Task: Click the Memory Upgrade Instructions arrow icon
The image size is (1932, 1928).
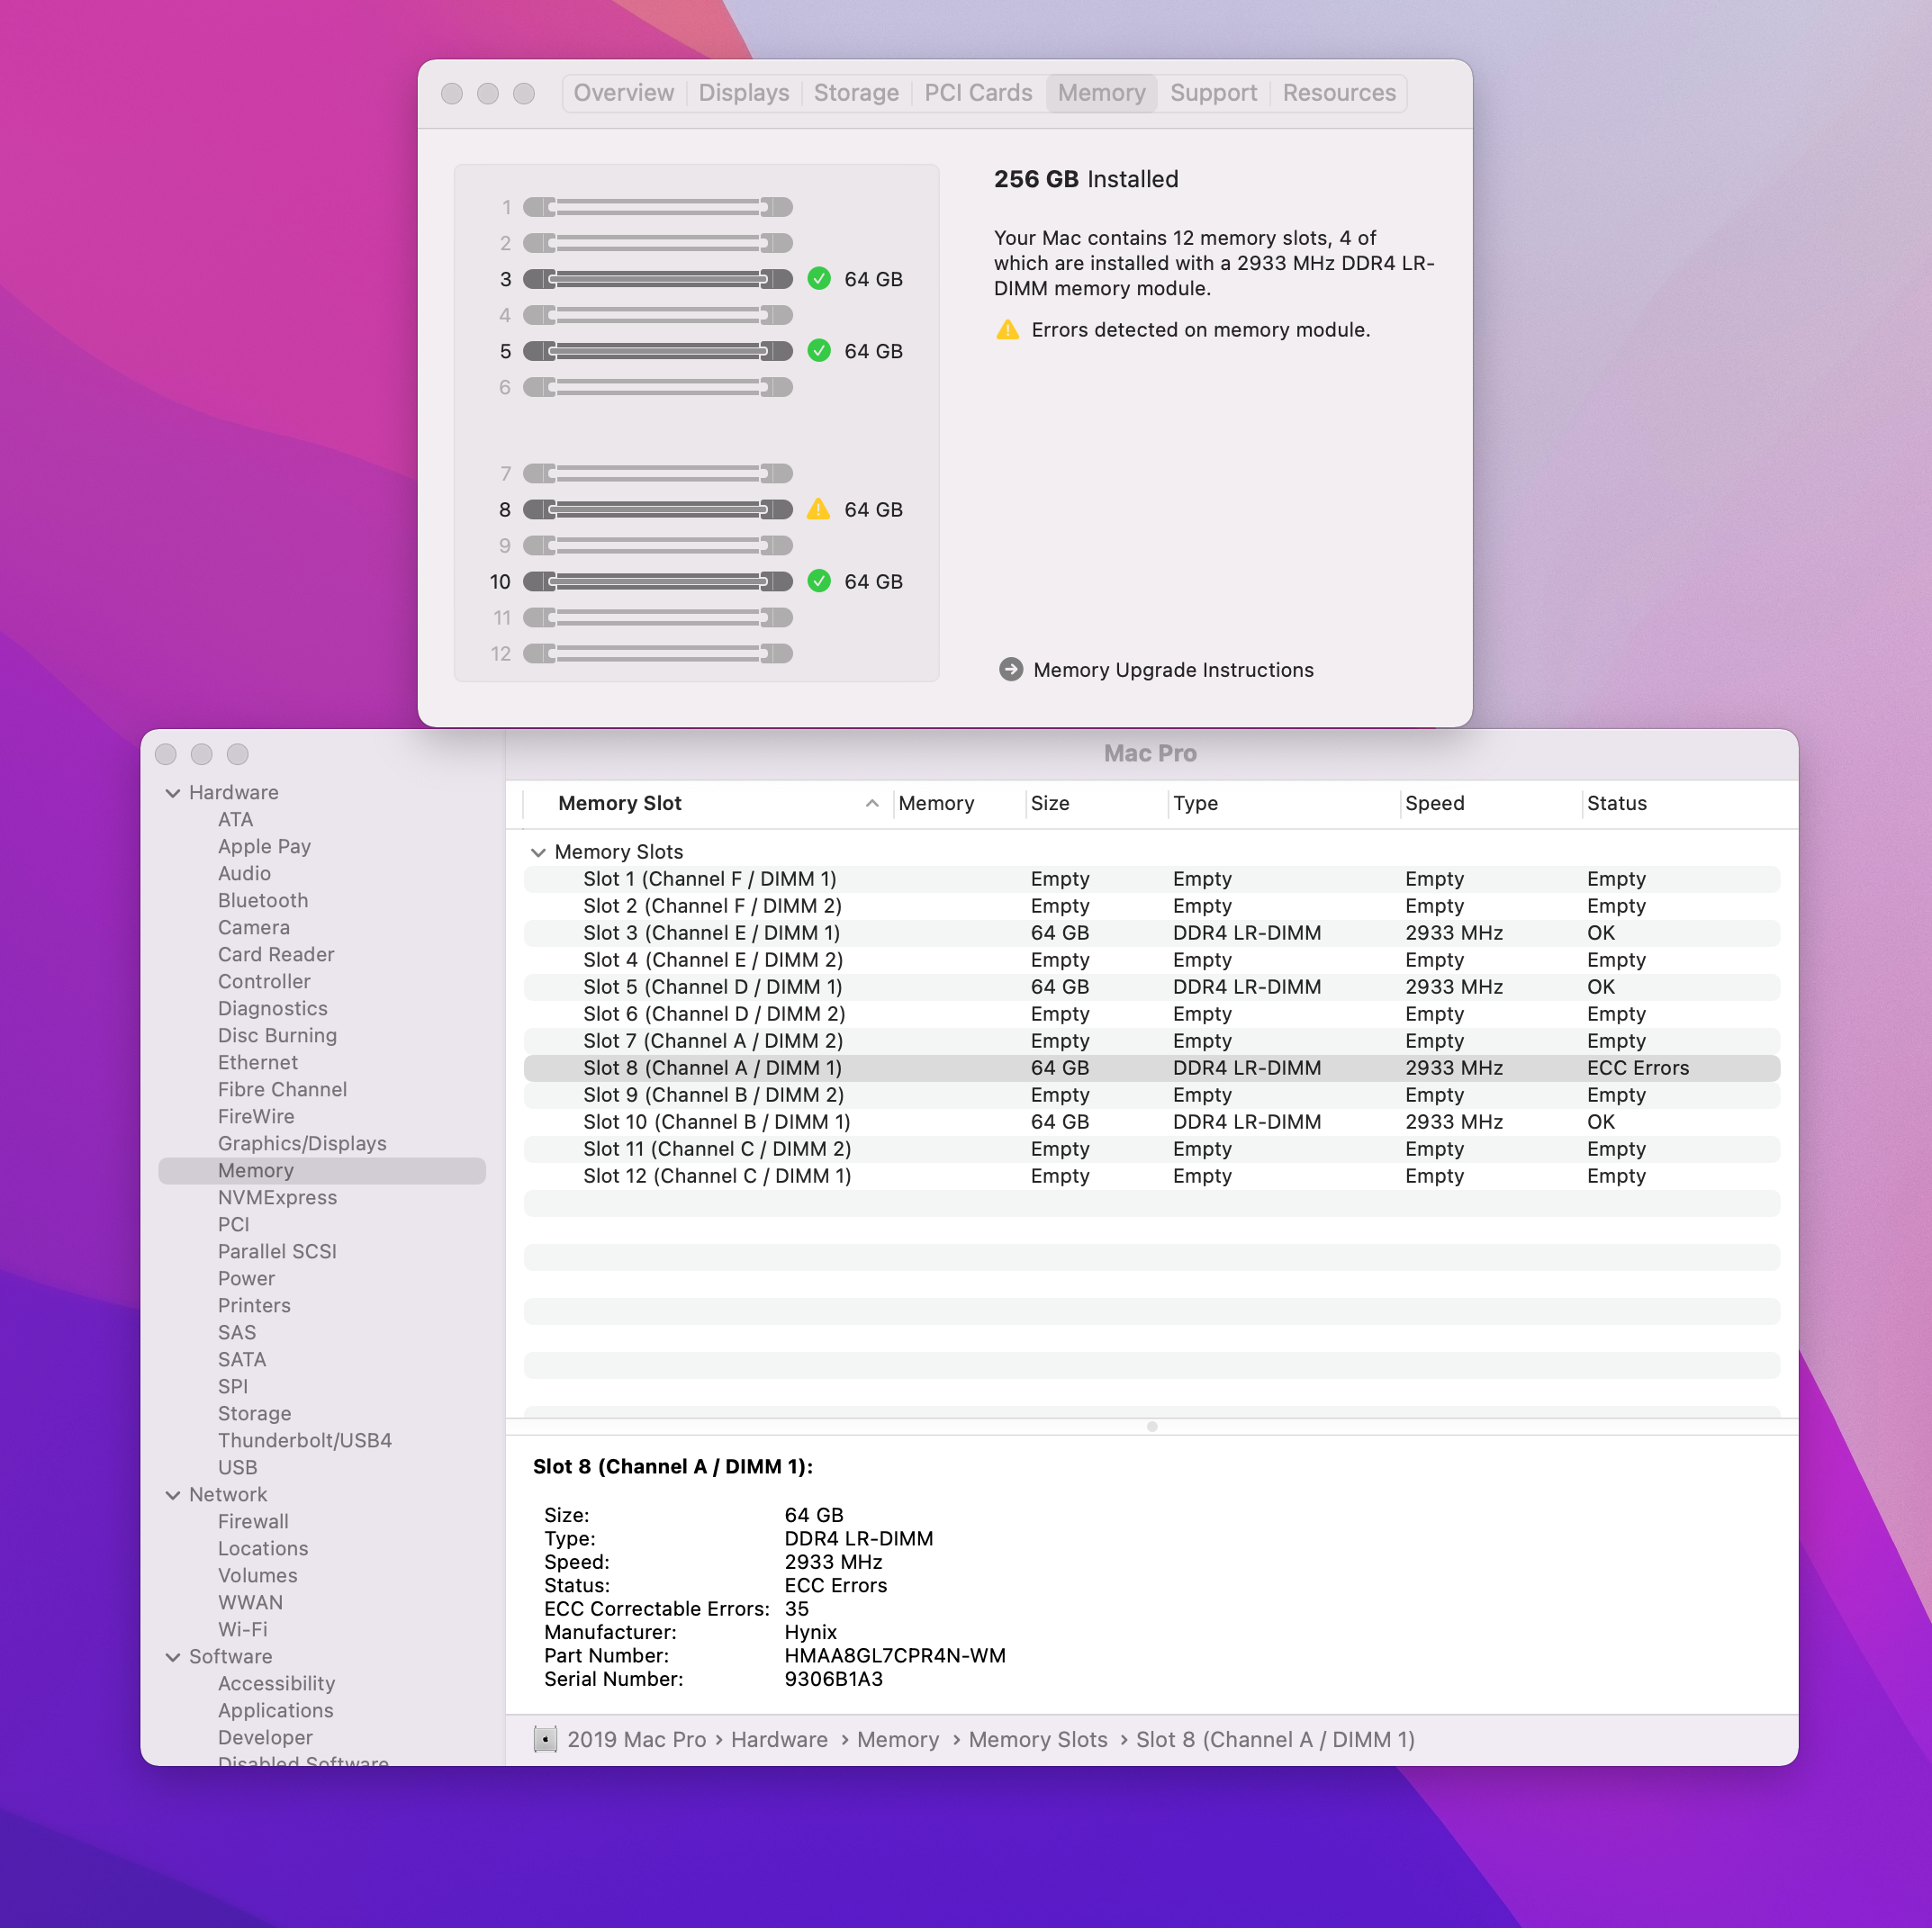Action: tap(1010, 670)
